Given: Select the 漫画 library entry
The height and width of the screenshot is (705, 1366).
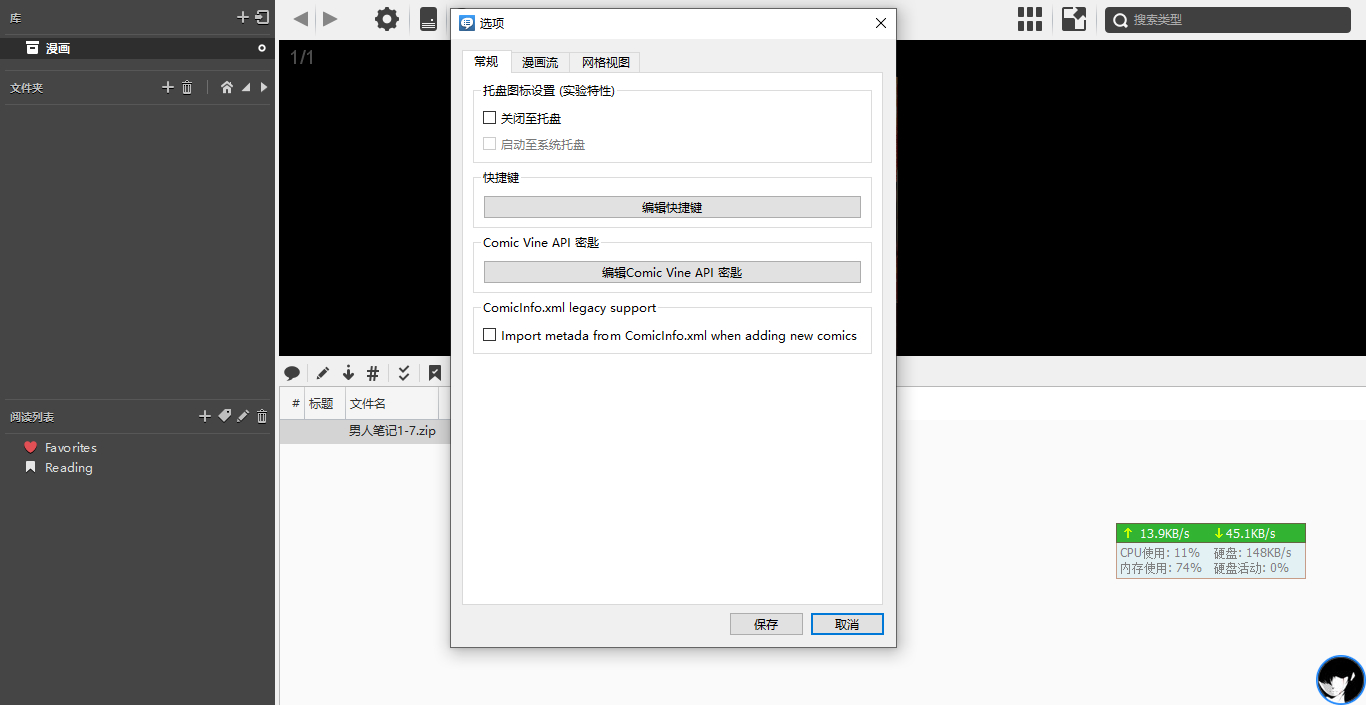Looking at the screenshot, I should click(x=137, y=48).
